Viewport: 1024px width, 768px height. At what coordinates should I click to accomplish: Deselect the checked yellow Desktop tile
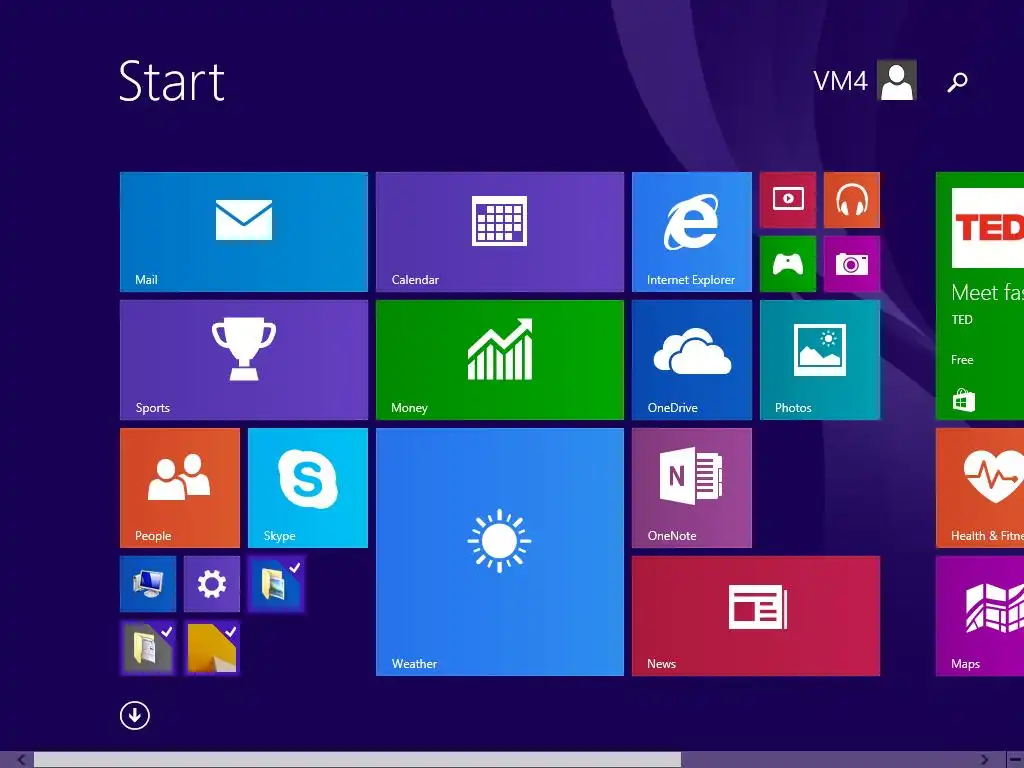(x=212, y=648)
